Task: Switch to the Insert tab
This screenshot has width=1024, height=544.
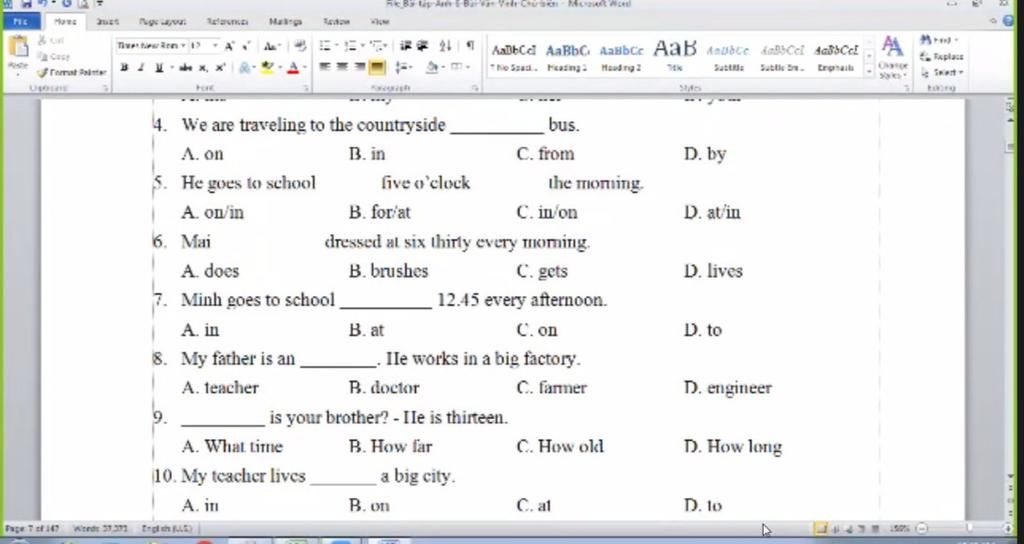Action: point(107,22)
